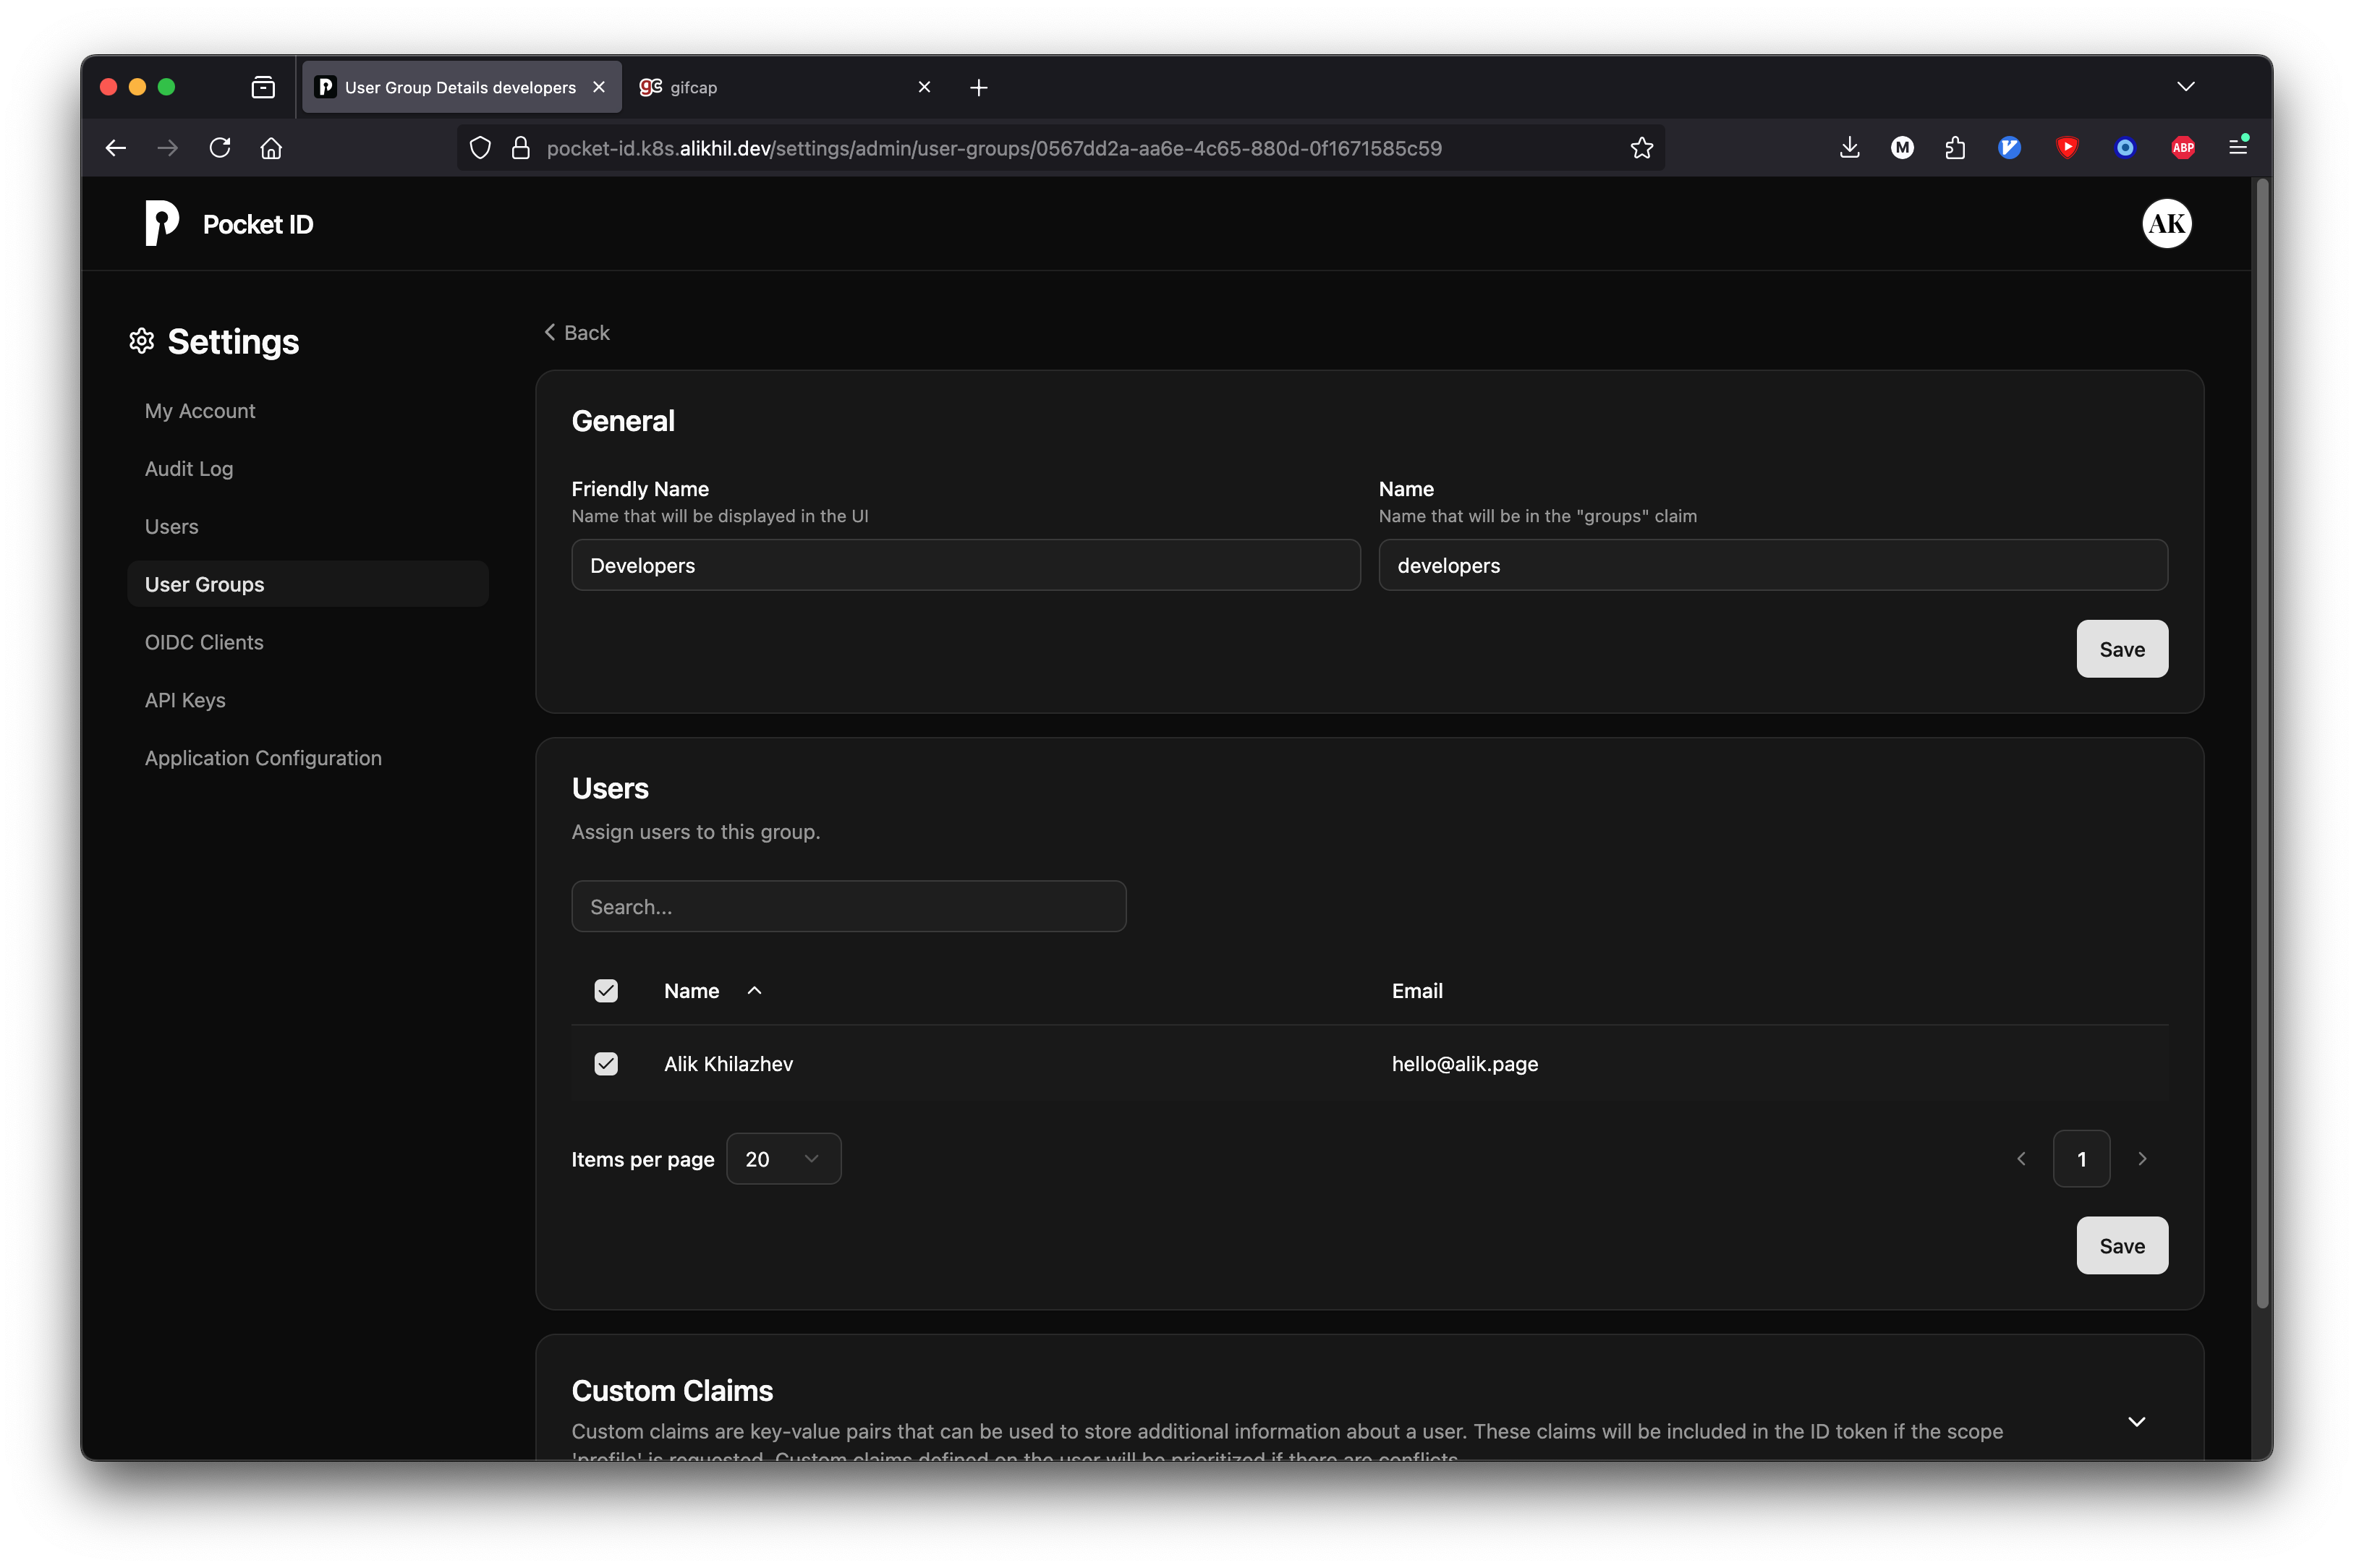Save the Users assignment
The image size is (2354, 1568).
(x=2121, y=1245)
